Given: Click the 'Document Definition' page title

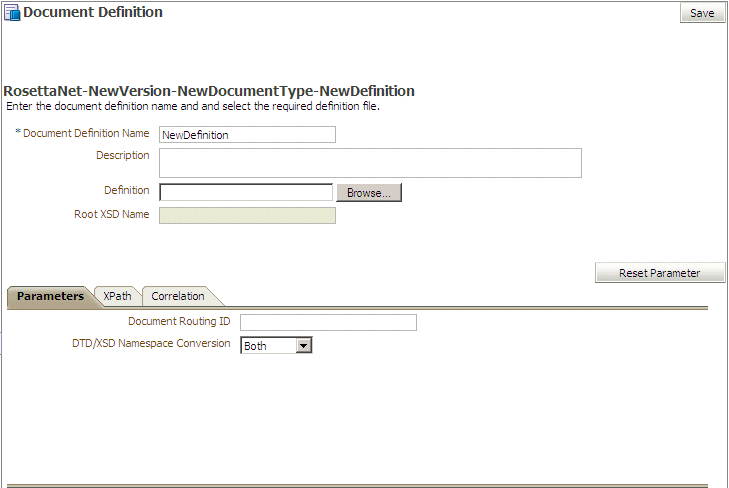Looking at the screenshot, I should 93,12.
